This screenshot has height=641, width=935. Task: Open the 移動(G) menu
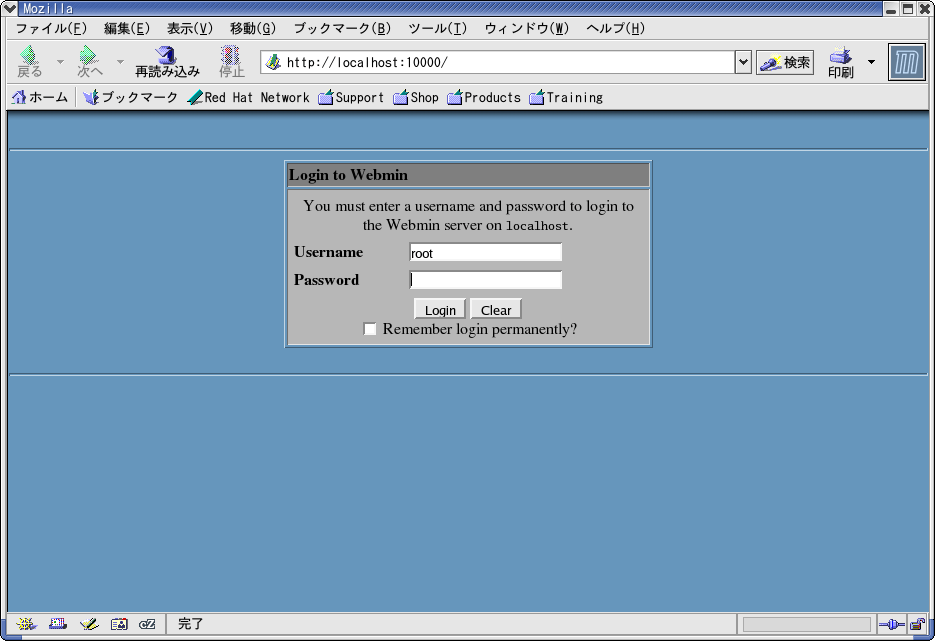pyautogui.click(x=253, y=28)
